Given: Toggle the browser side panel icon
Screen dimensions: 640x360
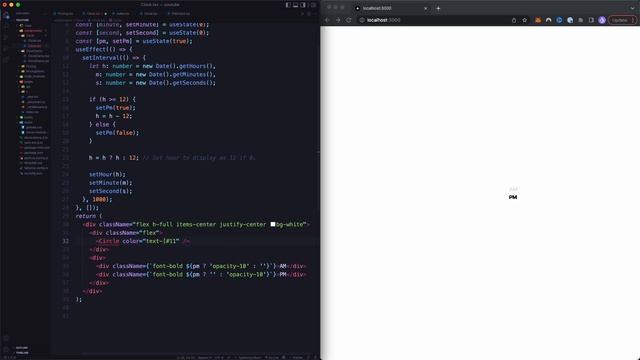Looking at the screenshot, I should 591,20.
